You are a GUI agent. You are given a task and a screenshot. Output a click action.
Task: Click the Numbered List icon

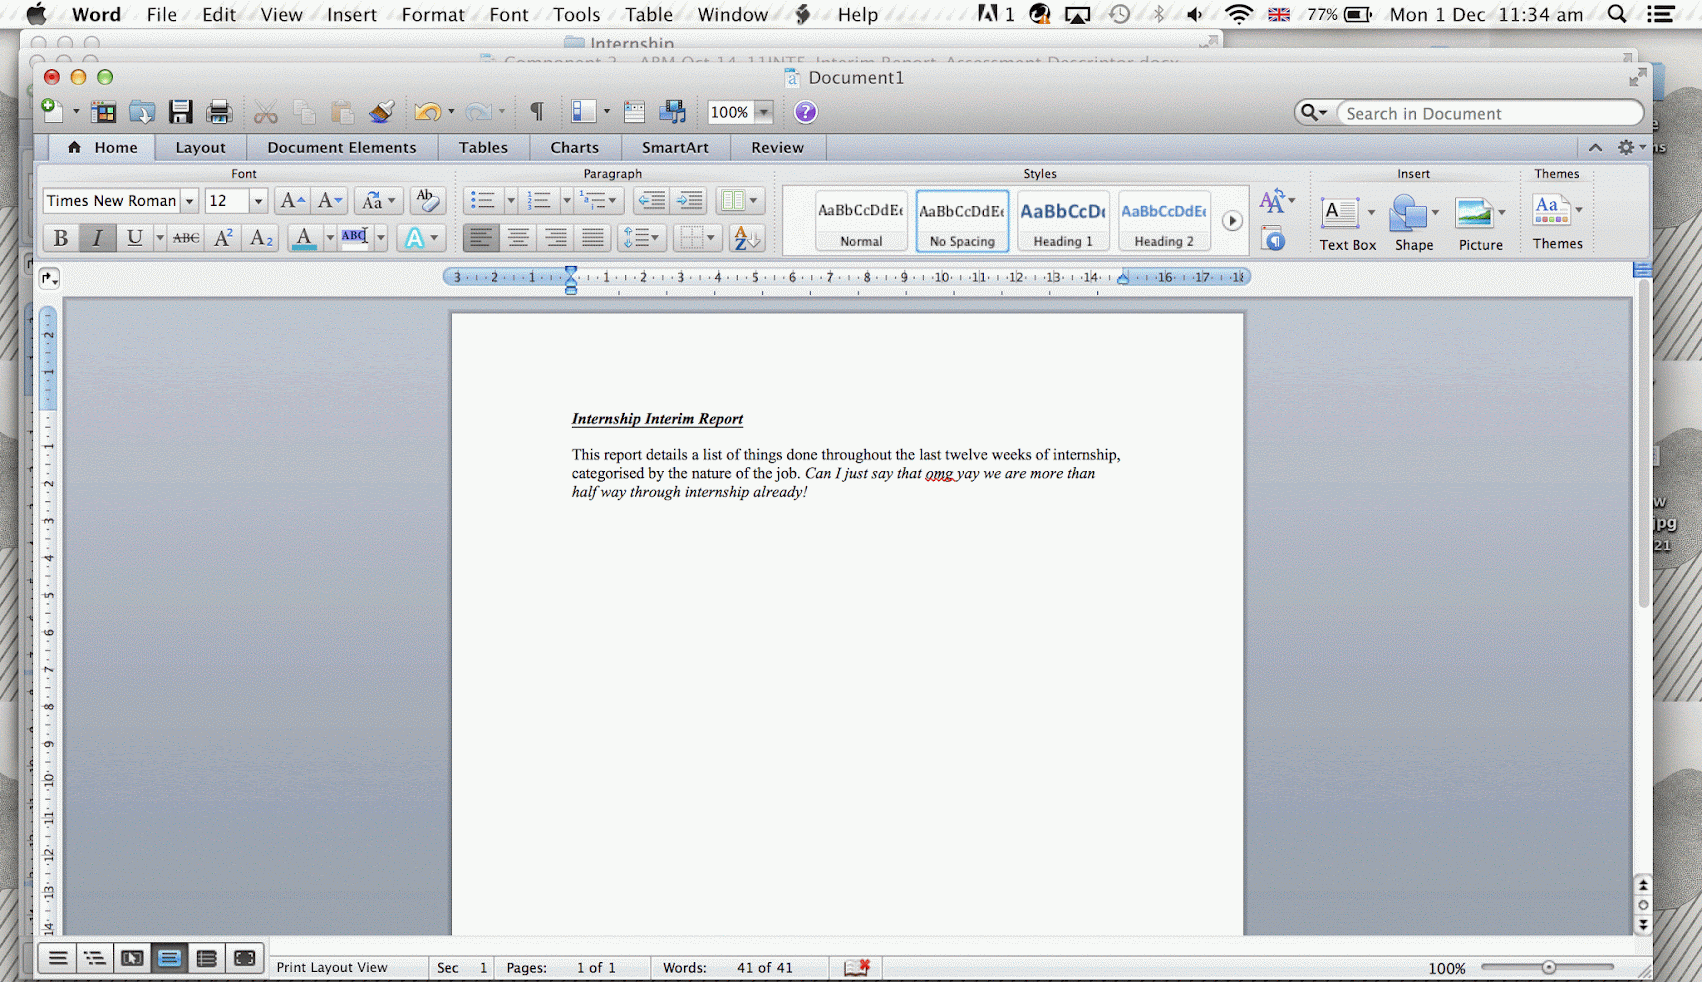pyautogui.click(x=539, y=201)
